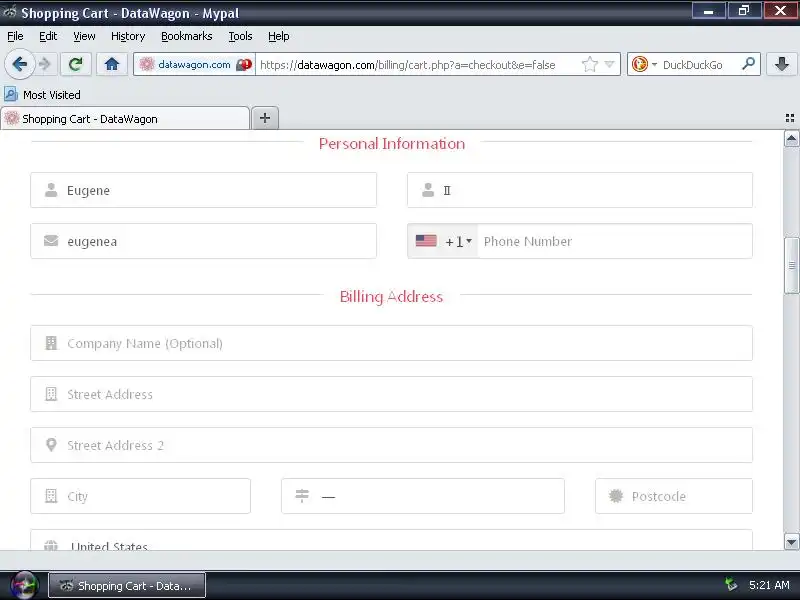This screenshot has width=800, height=600.
Task: Open the Bookmarks menu
Action: pyautogui.click(x=187, y=36)
